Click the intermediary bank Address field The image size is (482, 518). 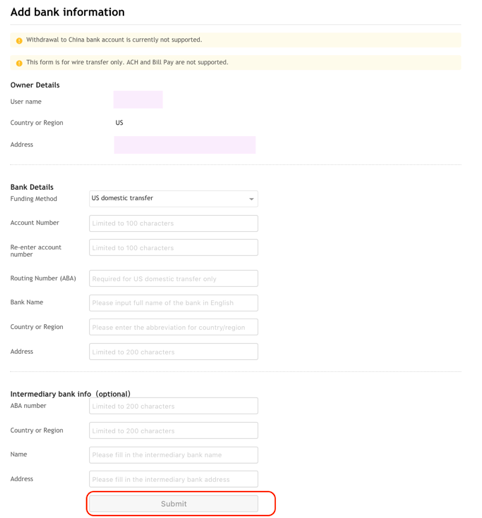173,479
